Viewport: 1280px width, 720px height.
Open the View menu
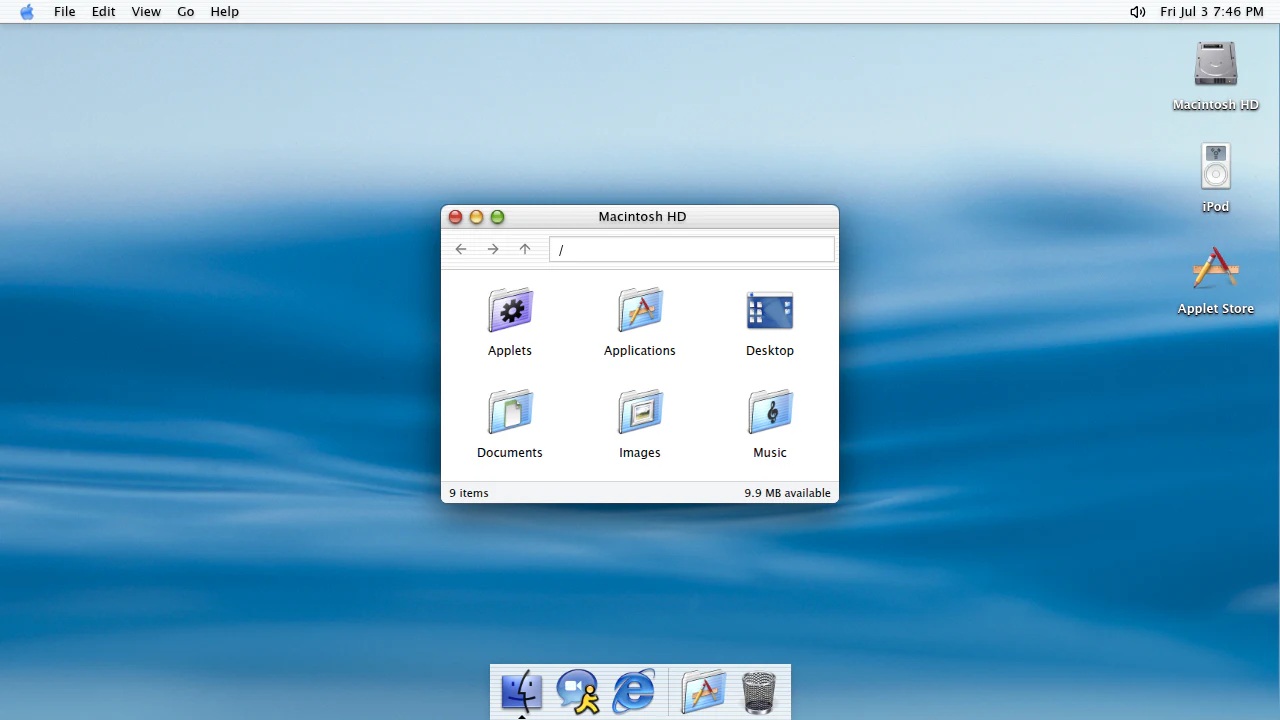coord(146,12)
